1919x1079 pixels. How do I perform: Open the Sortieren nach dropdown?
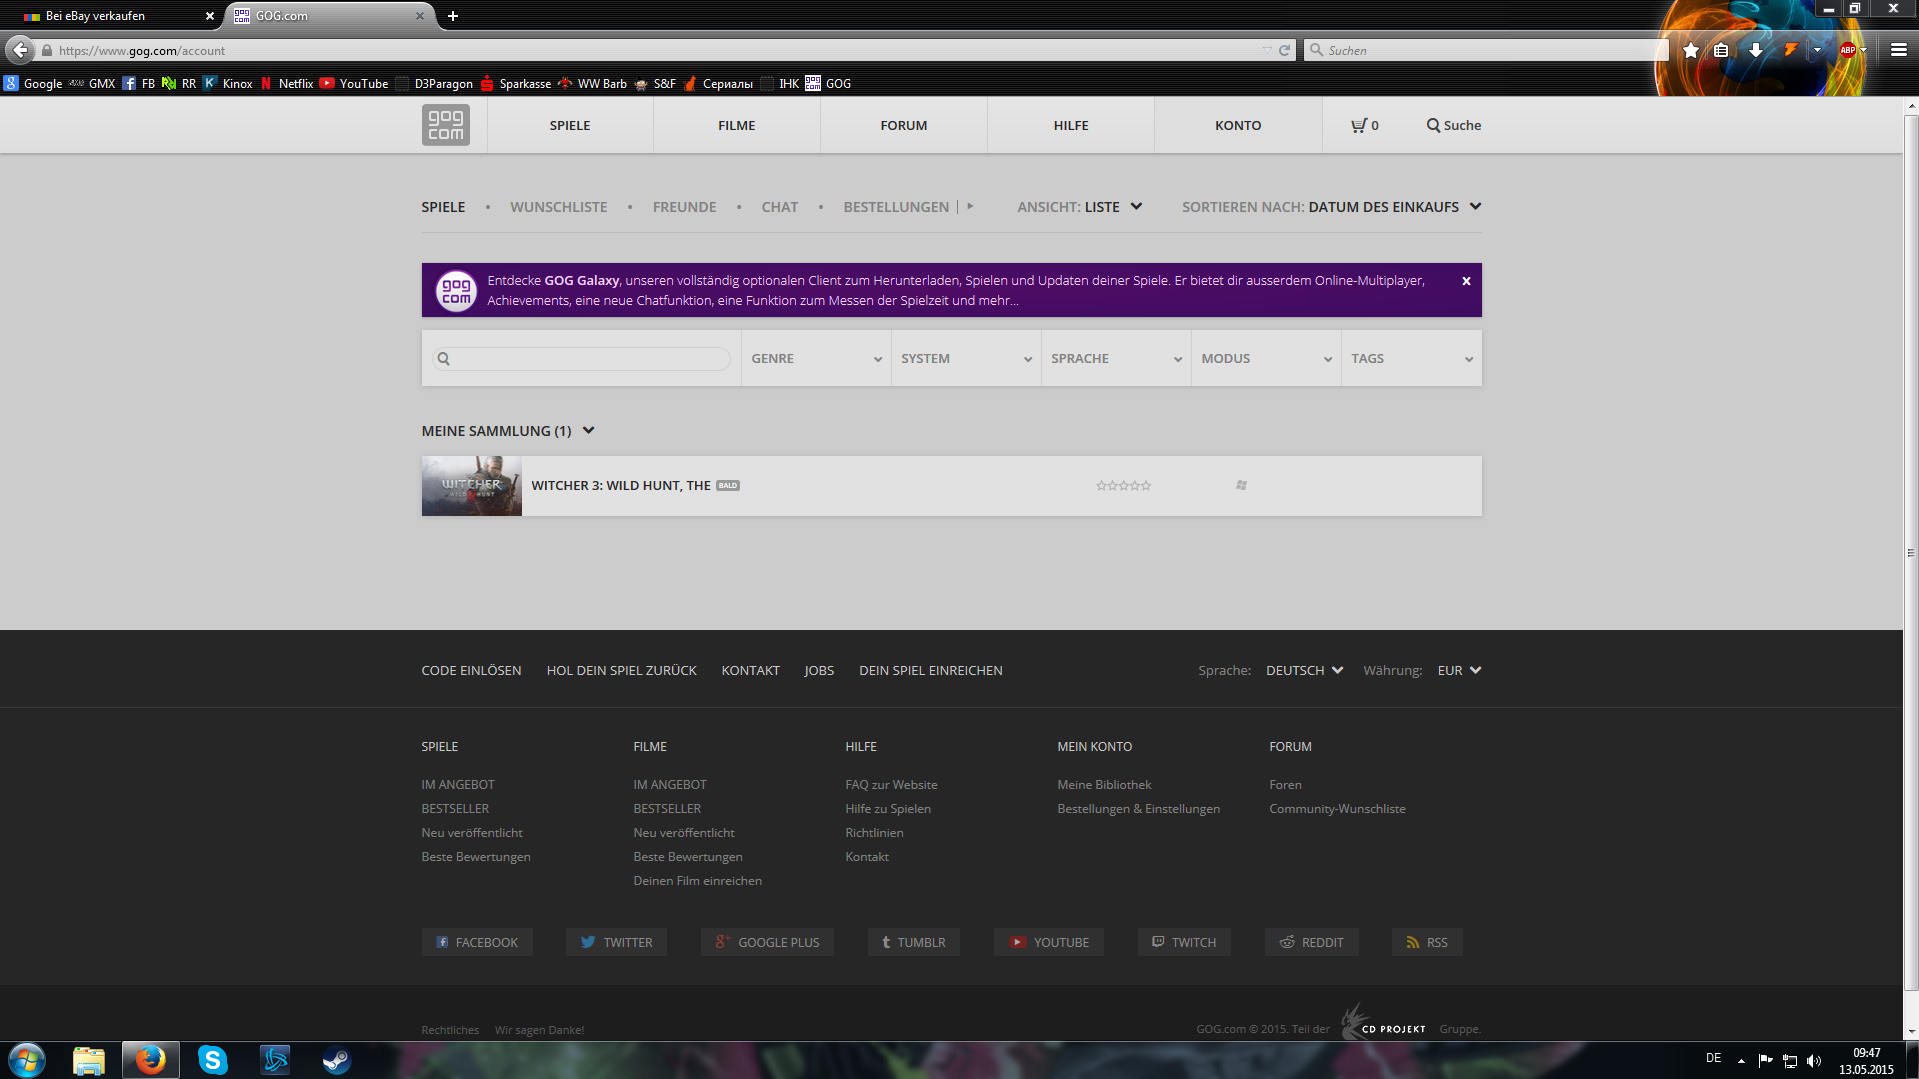tap(1331, 207)
